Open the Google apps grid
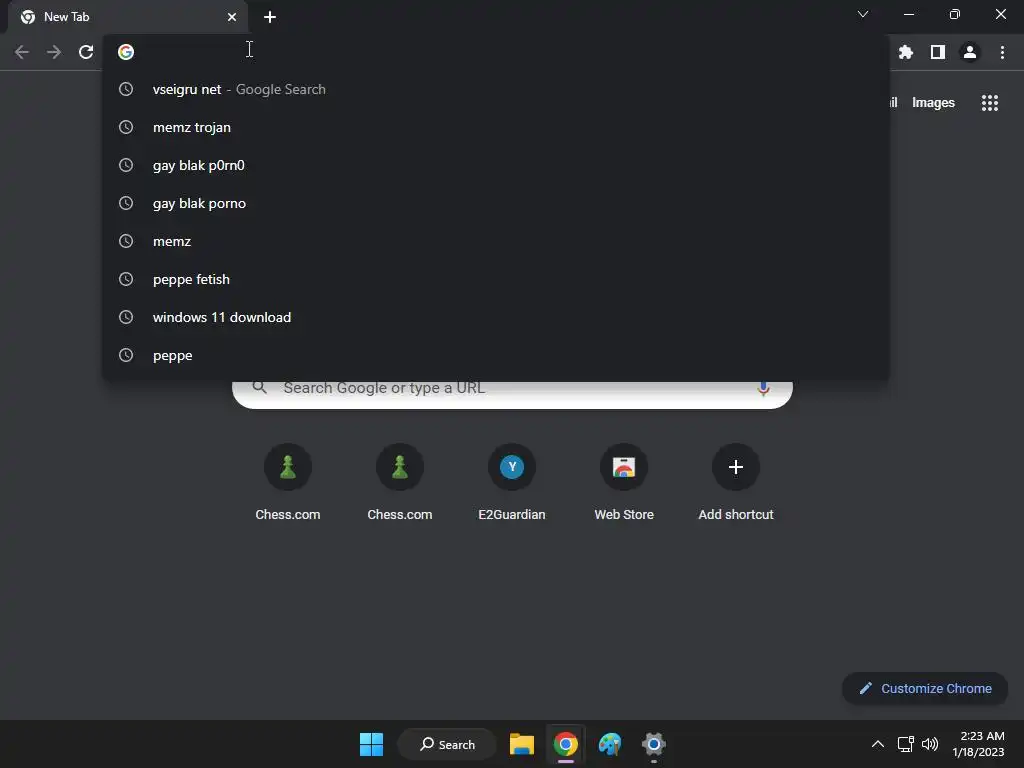Image resolution: width=1024 pixels, height=768 pixels. 989,103
